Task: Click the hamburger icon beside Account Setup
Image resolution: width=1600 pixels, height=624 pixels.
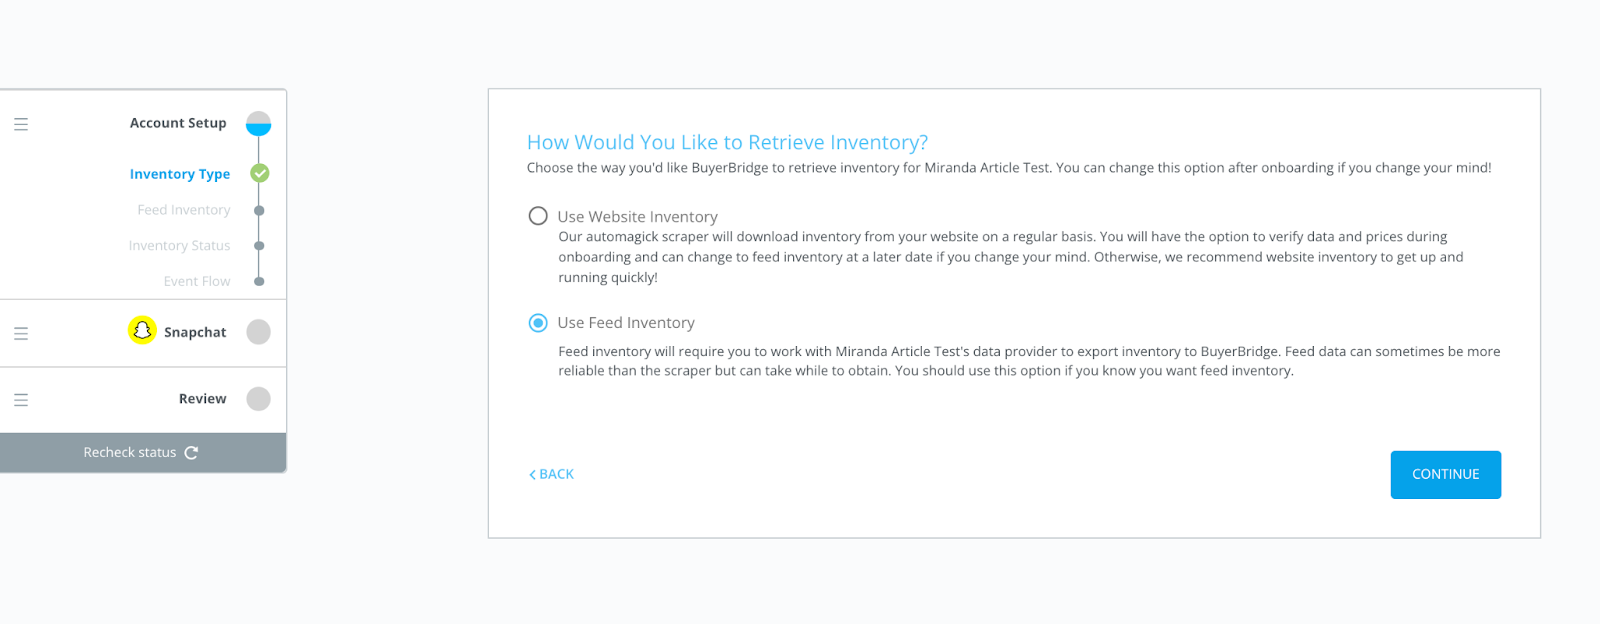Action: (21, 124)
